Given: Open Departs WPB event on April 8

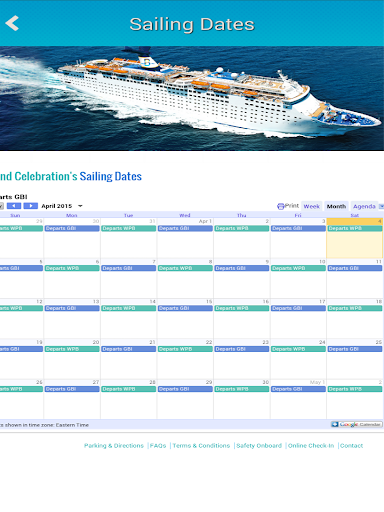Looking at the screenshot, I should tap(185, 268).
